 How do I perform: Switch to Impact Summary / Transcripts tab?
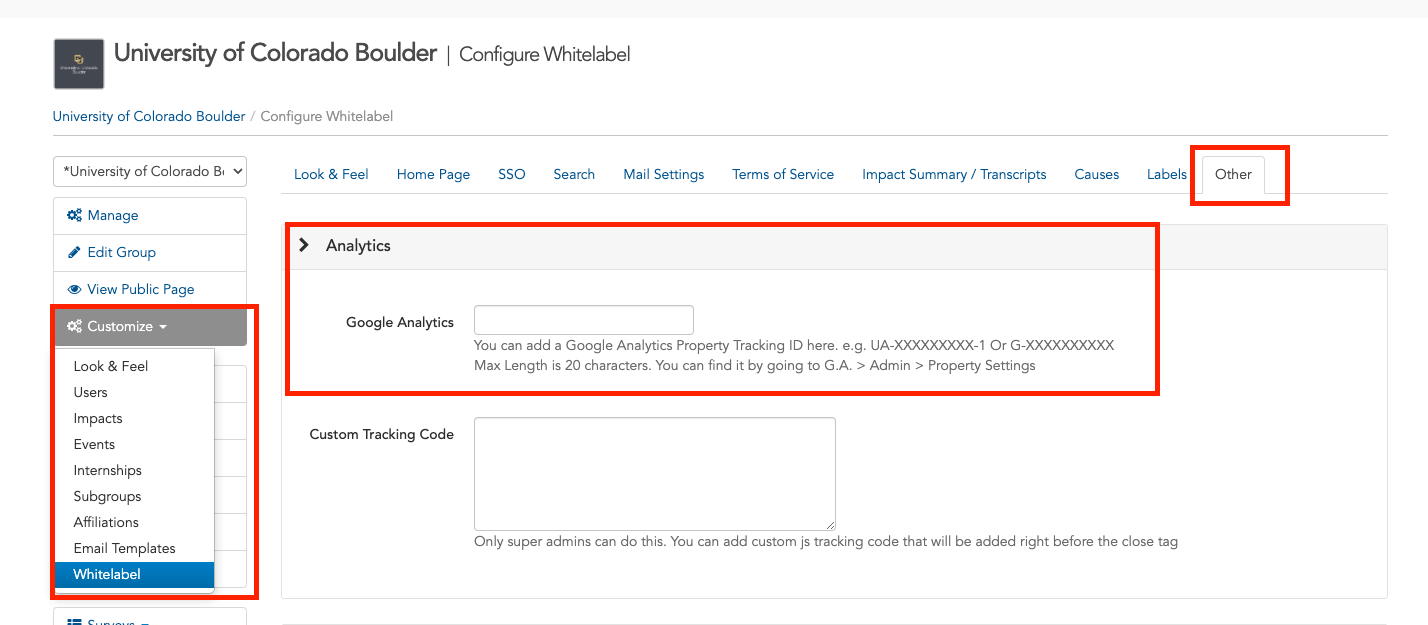(x=954, y=174)
